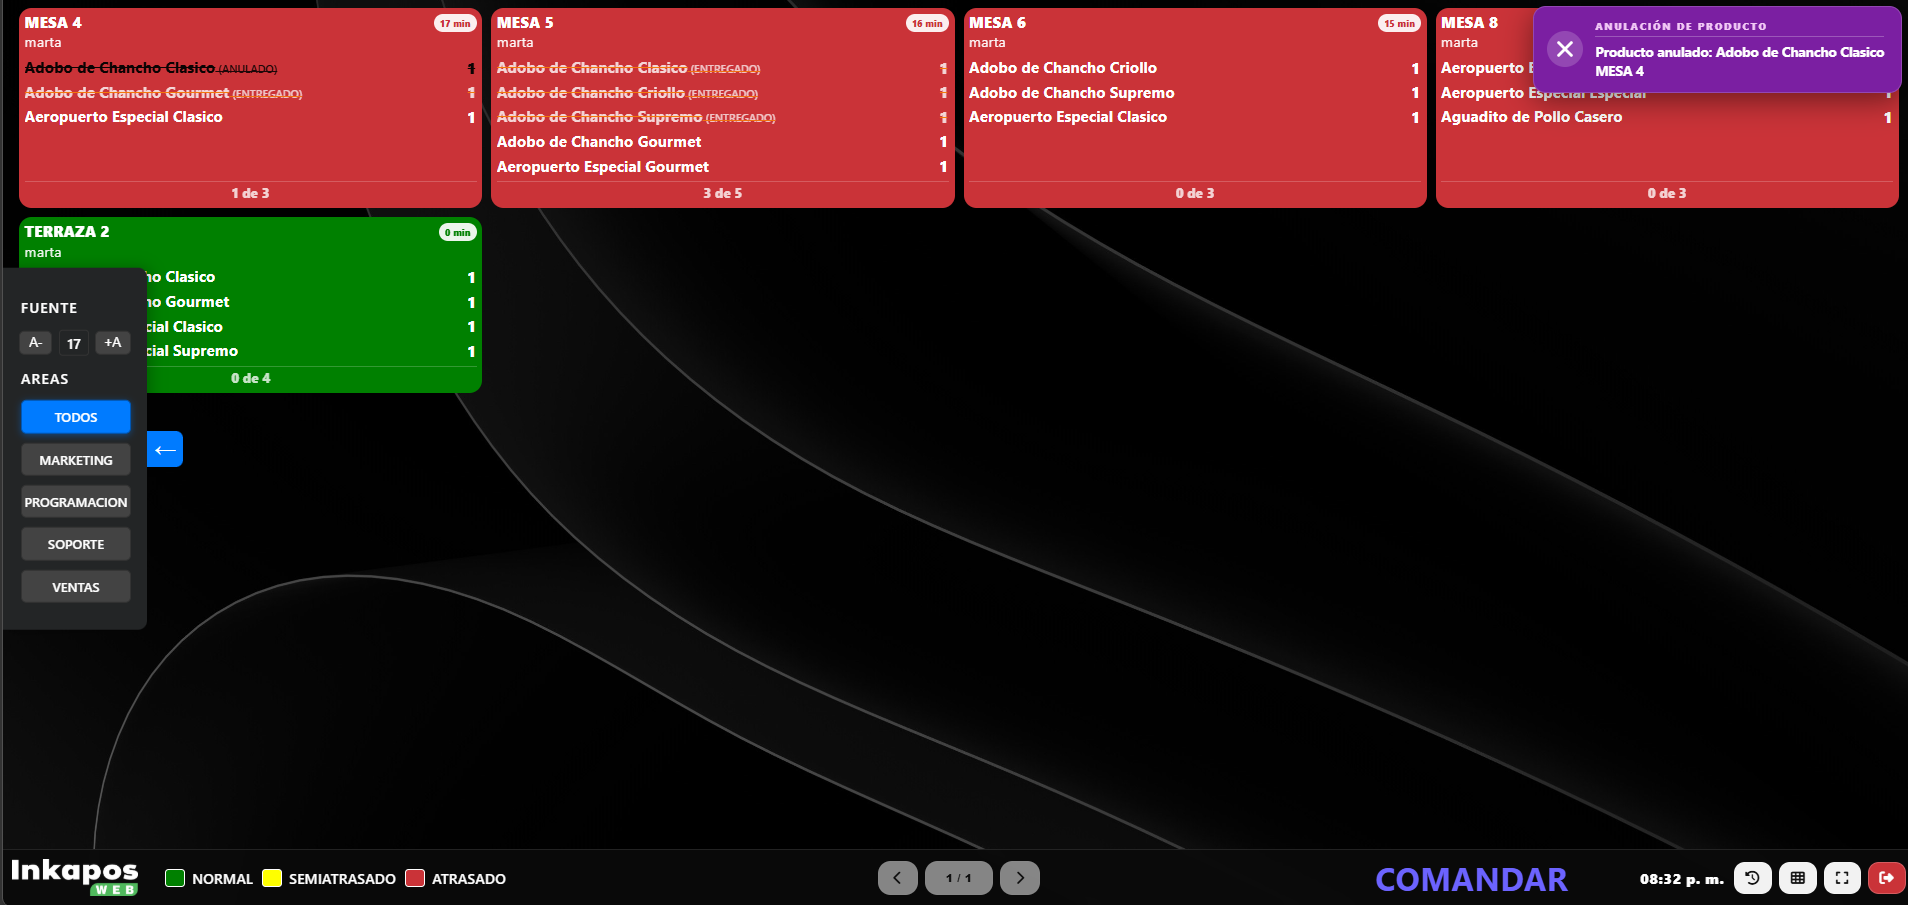
Task: Filter orders by PROGRAMACION area
Action: (x=76, y=502)
